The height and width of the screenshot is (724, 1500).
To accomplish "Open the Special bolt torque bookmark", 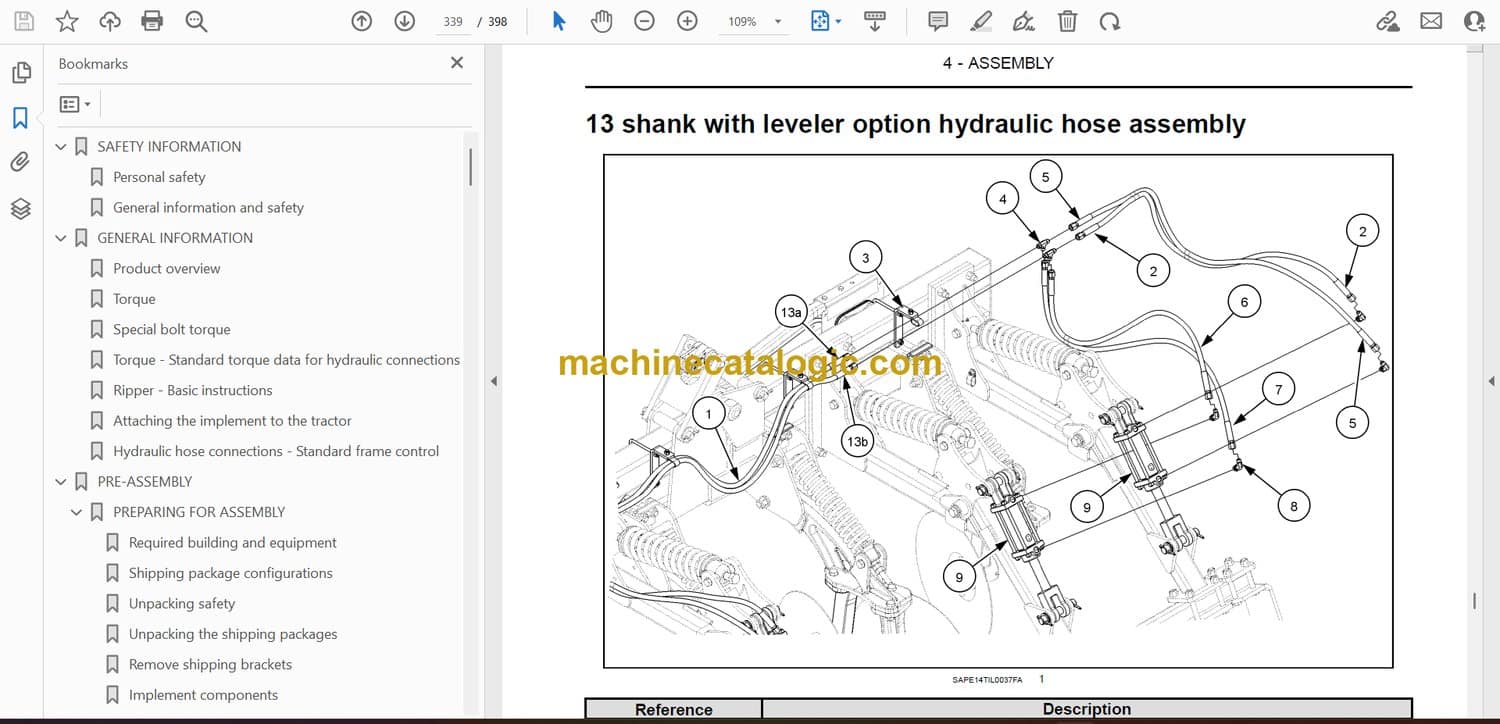I will [x=171, y=329].
